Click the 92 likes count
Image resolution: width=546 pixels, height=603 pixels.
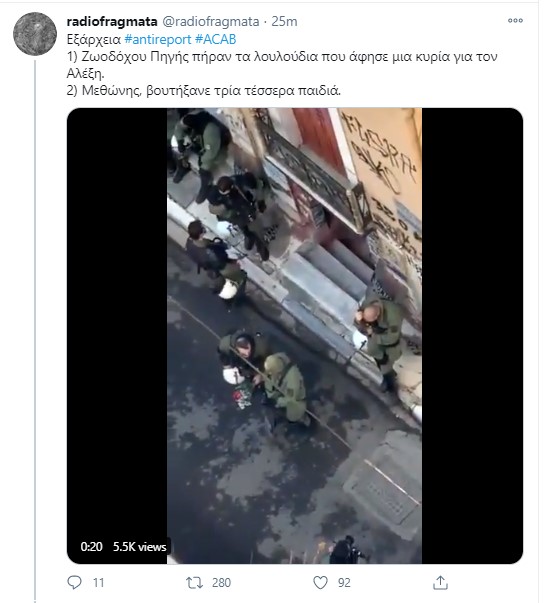(x=344, y=583)
